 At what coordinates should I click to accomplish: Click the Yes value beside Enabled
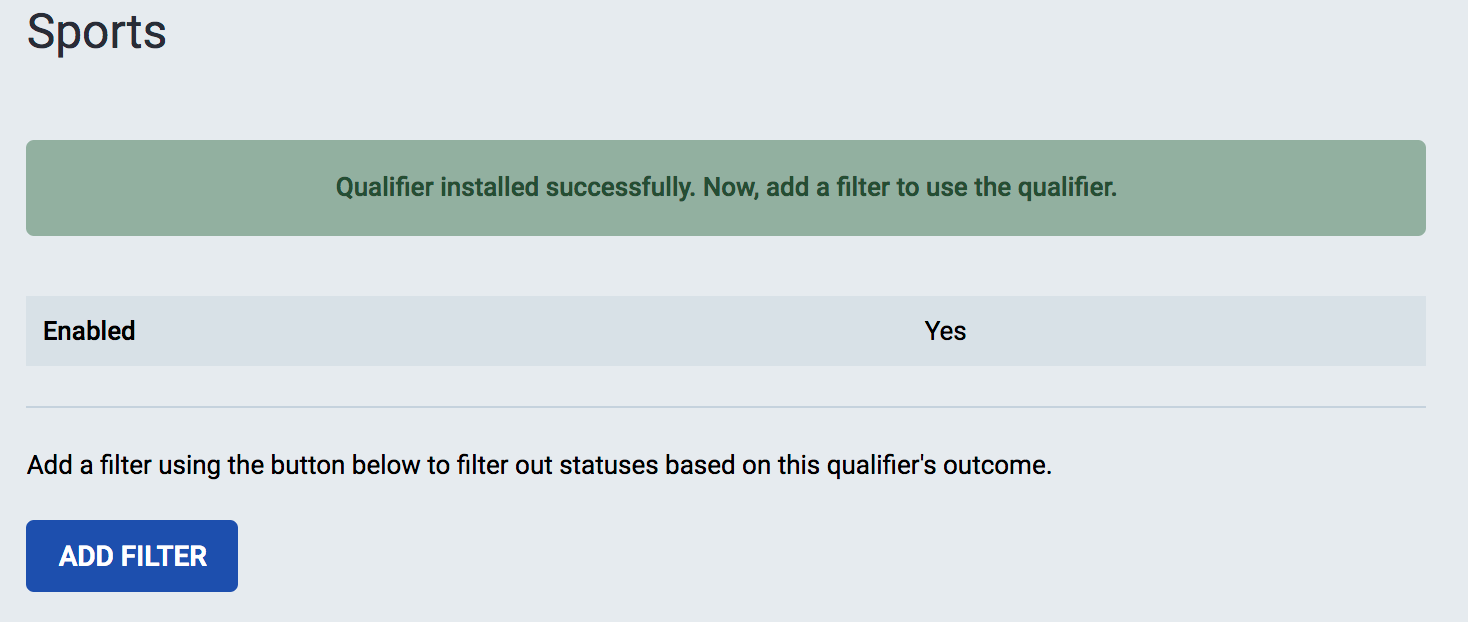tap(945, 331)
